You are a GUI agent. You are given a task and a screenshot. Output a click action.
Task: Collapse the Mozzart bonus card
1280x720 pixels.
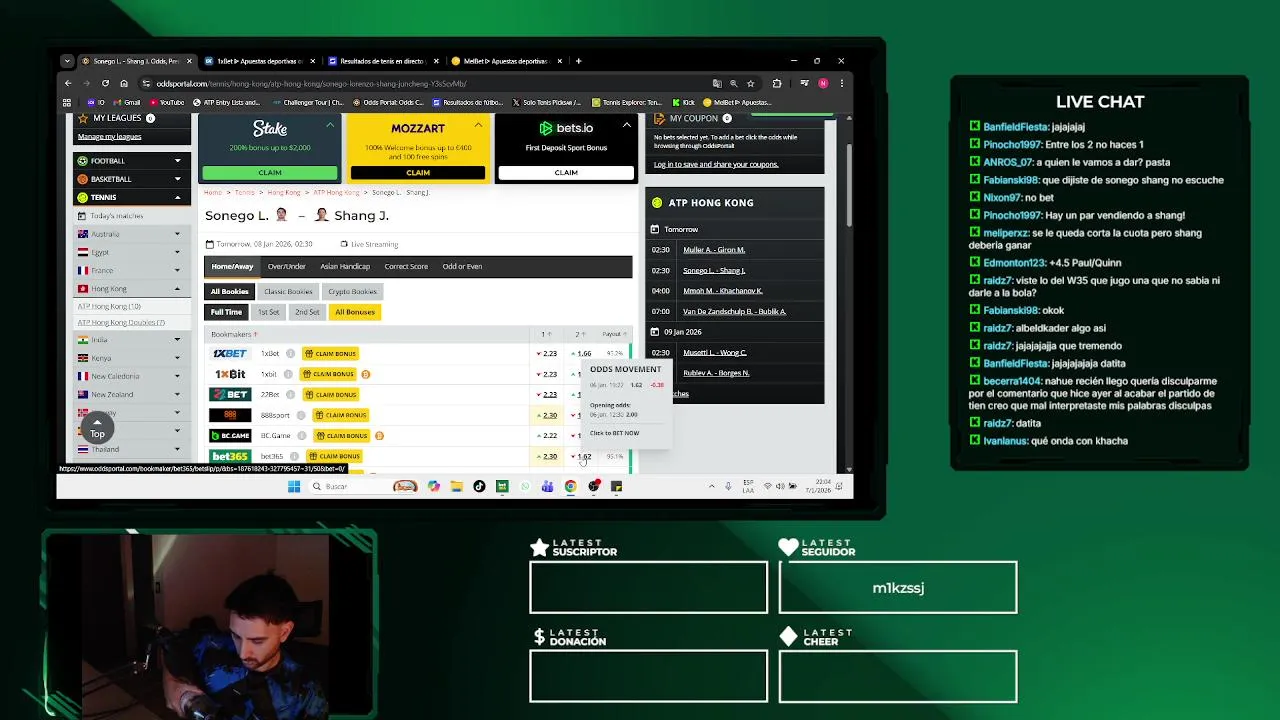tap(478, 125)
